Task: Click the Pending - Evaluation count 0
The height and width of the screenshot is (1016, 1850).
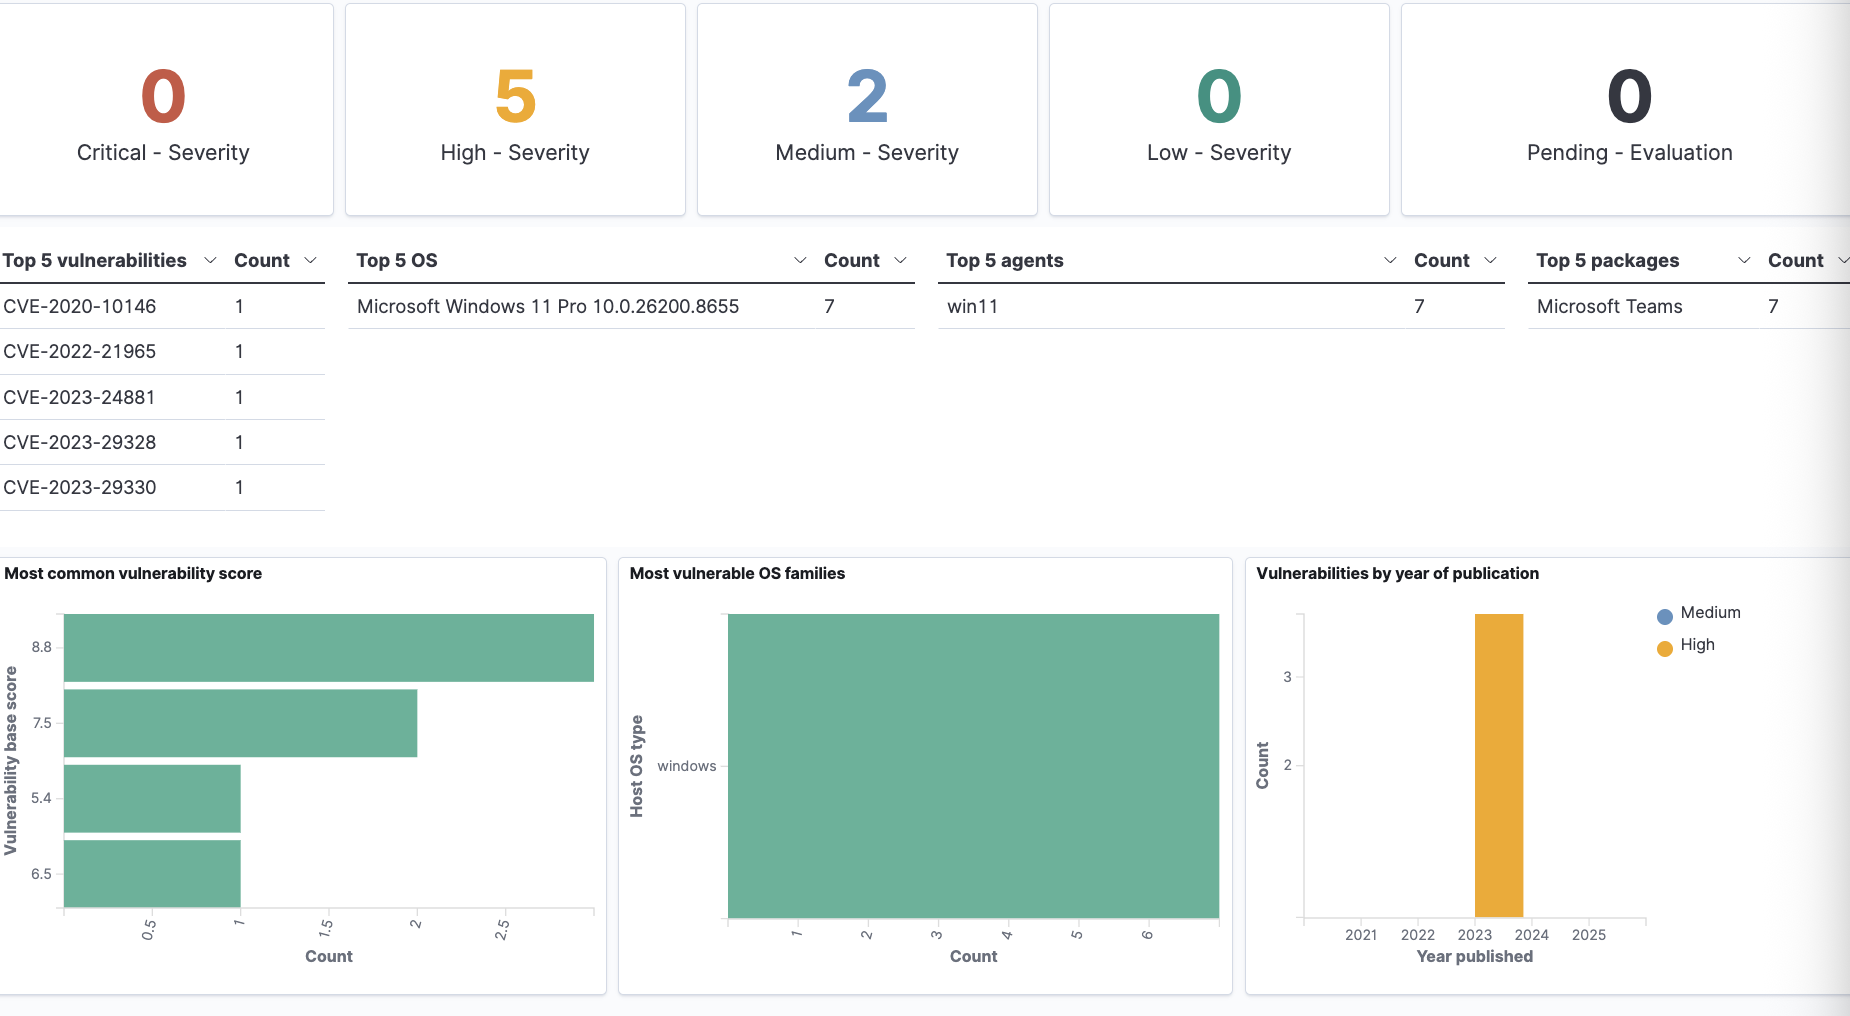Action: (1629, 97)
